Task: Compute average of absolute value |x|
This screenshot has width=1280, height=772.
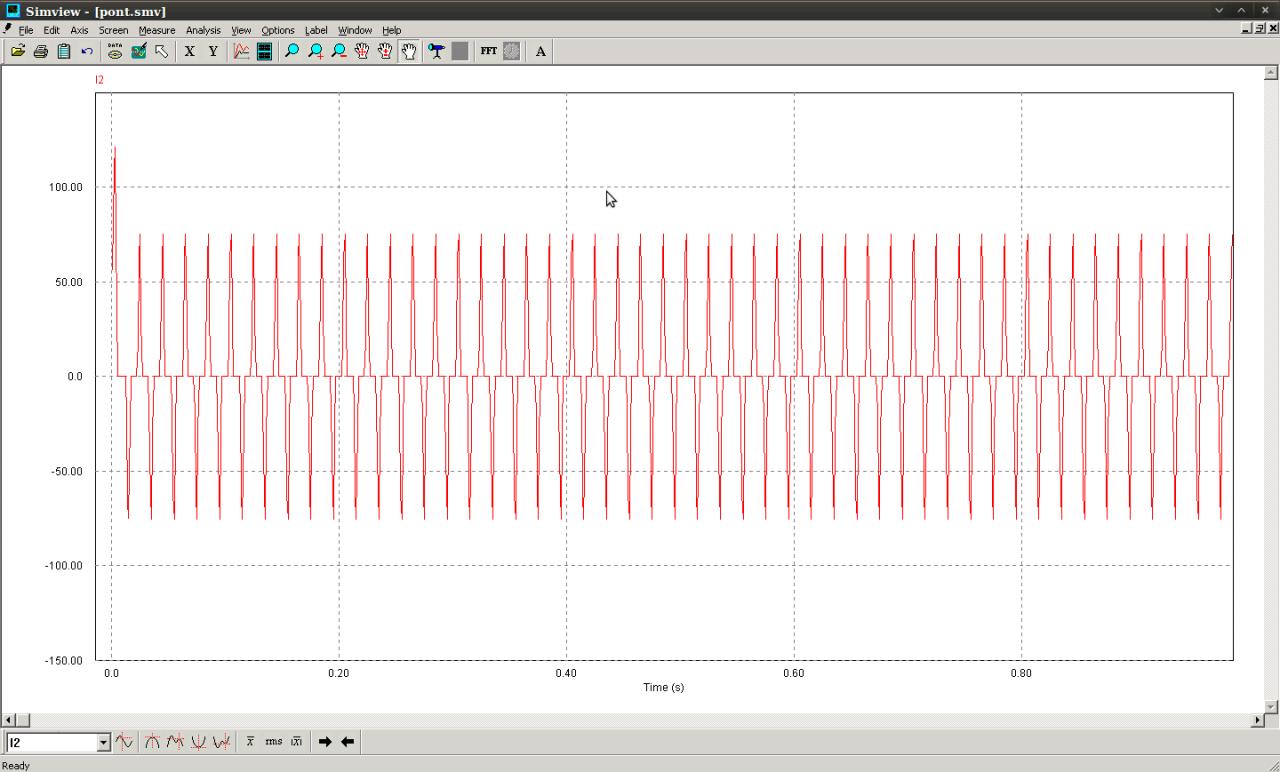Action: tap(296, 742)
